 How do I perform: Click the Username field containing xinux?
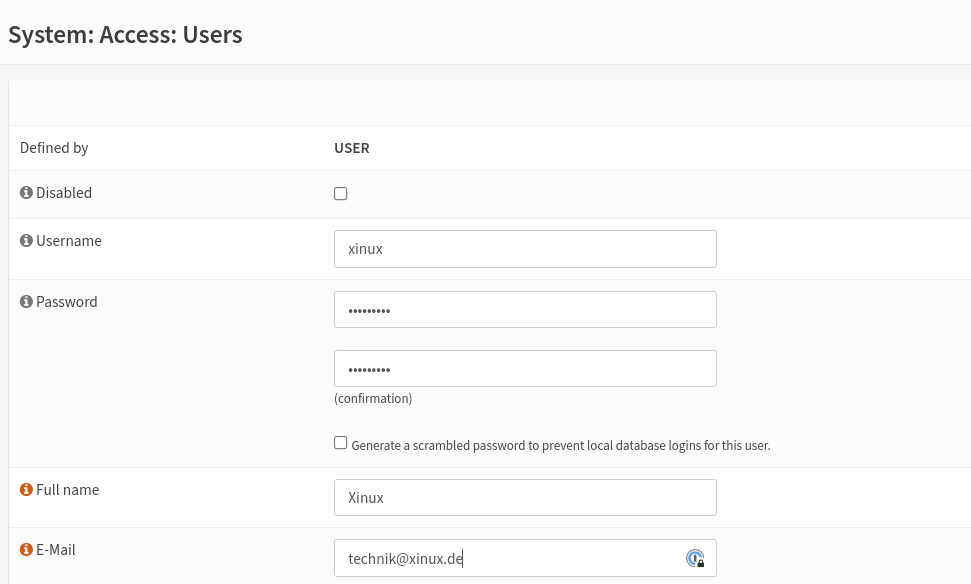[x=525, y=249]
